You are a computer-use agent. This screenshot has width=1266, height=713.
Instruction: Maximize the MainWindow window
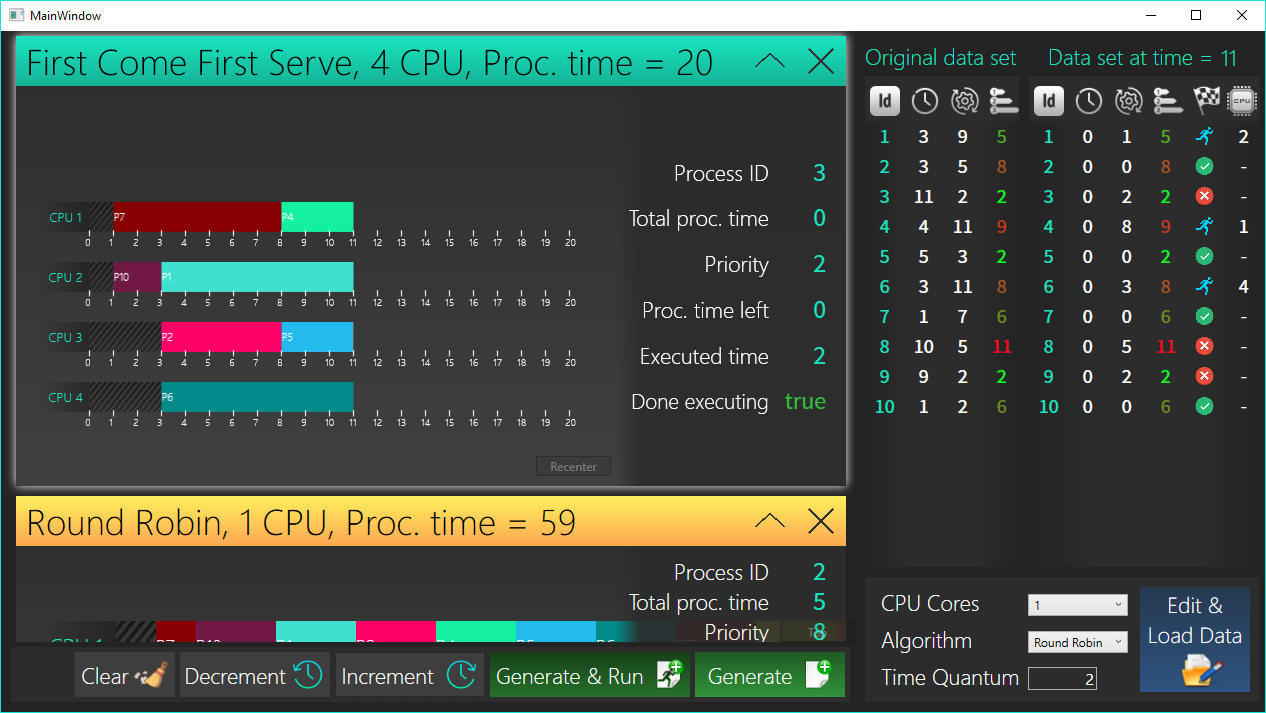click(1196, 15)
